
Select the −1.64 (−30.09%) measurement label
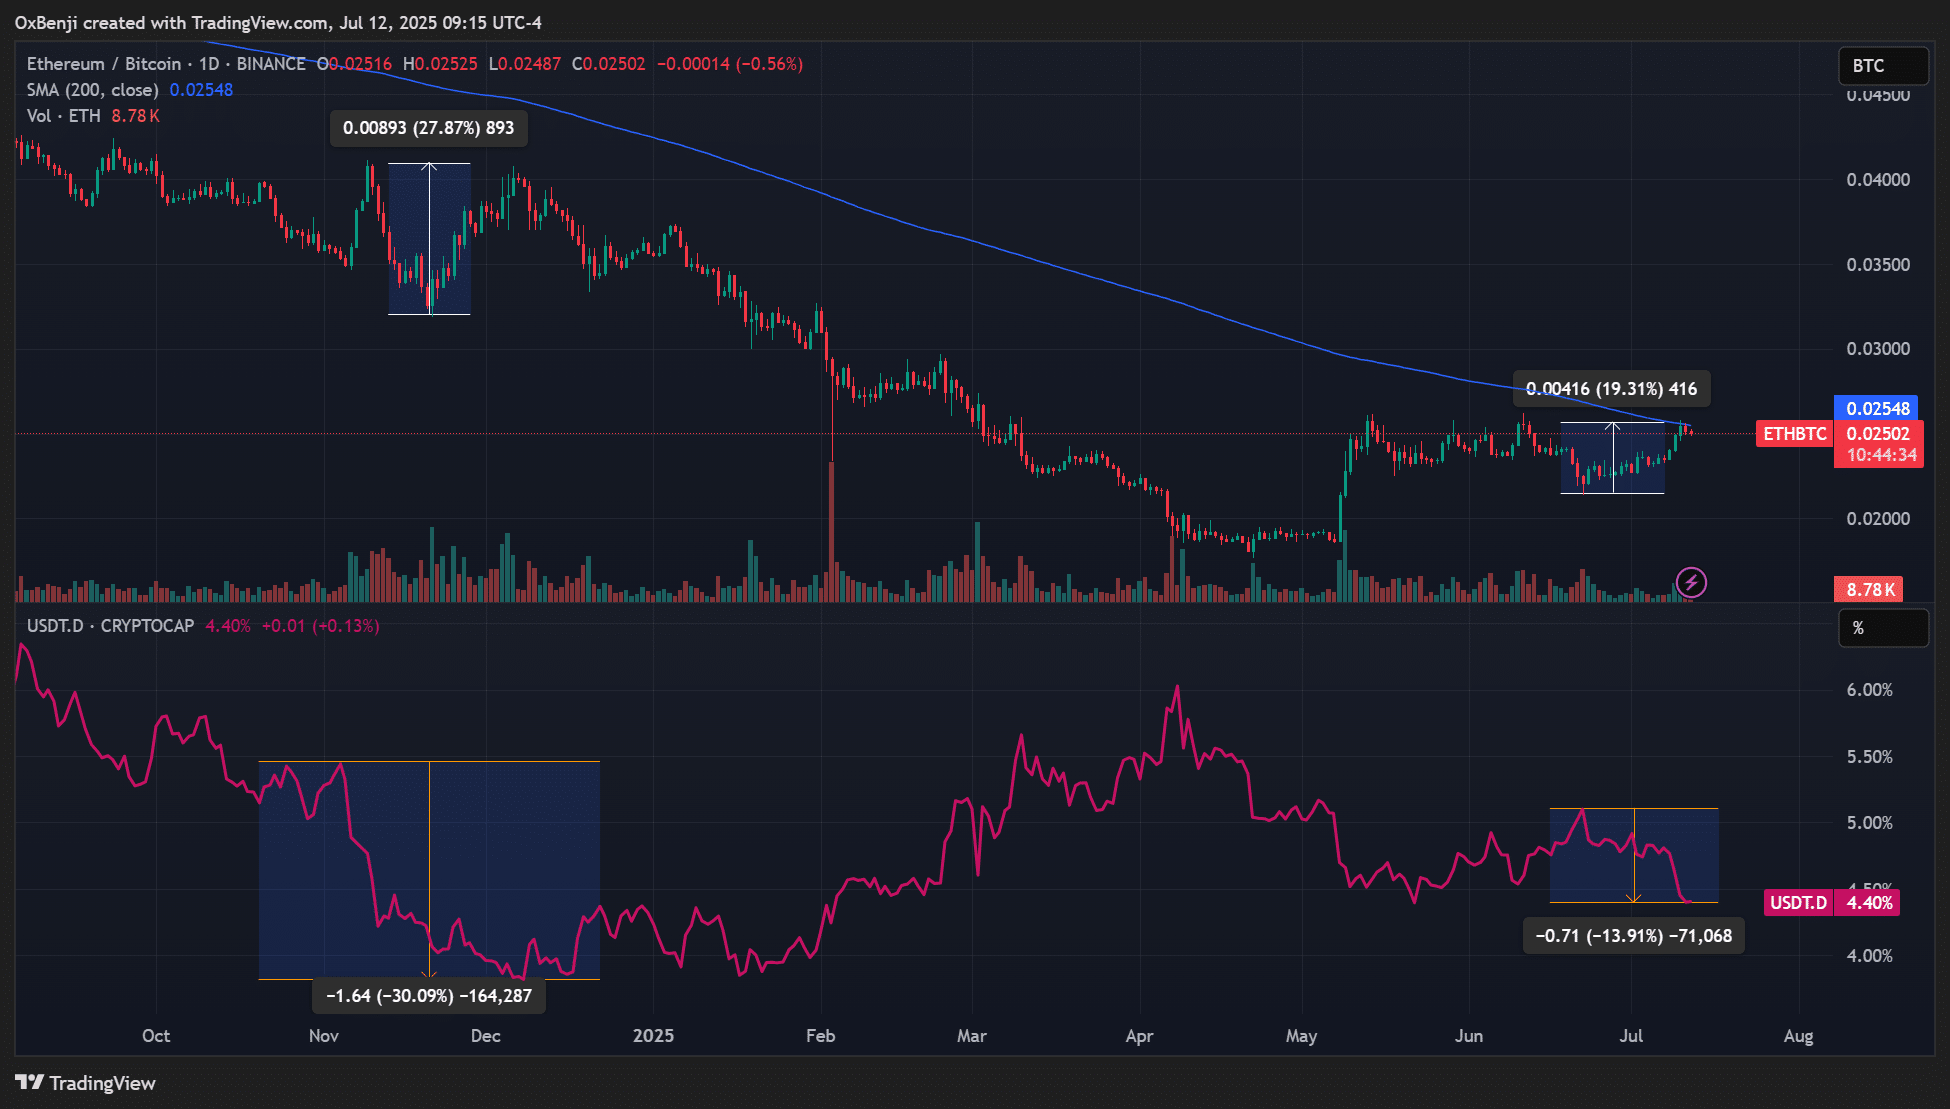pyautogui.click(x=429, y=996)
